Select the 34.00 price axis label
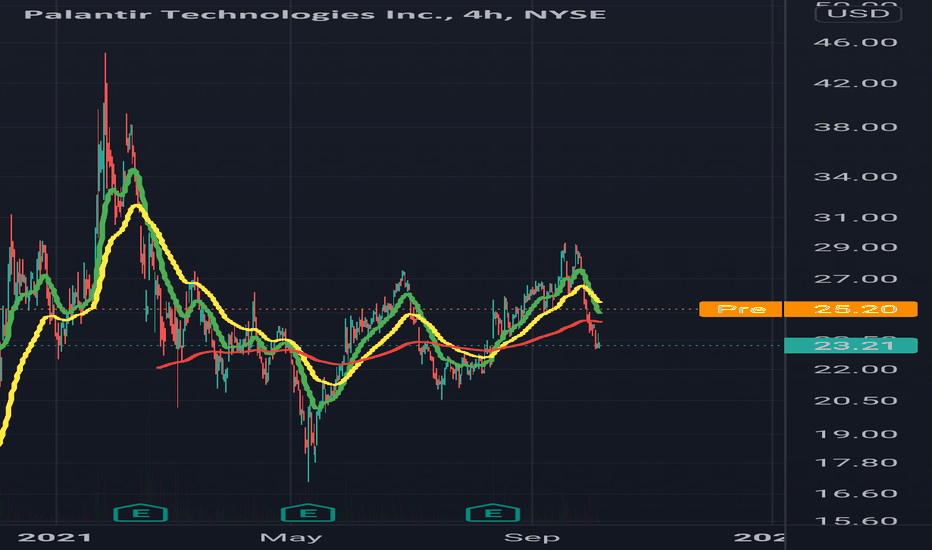Screen dimensions: 932x550 pos(855,177)
